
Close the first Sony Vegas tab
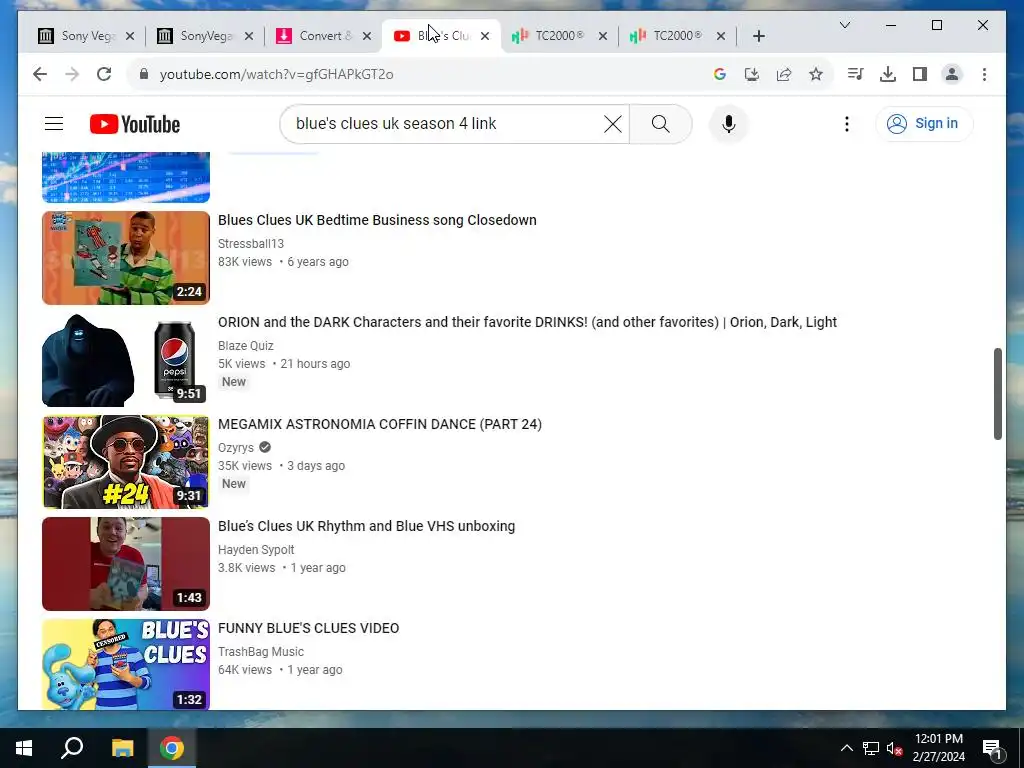tap(130, 36)
